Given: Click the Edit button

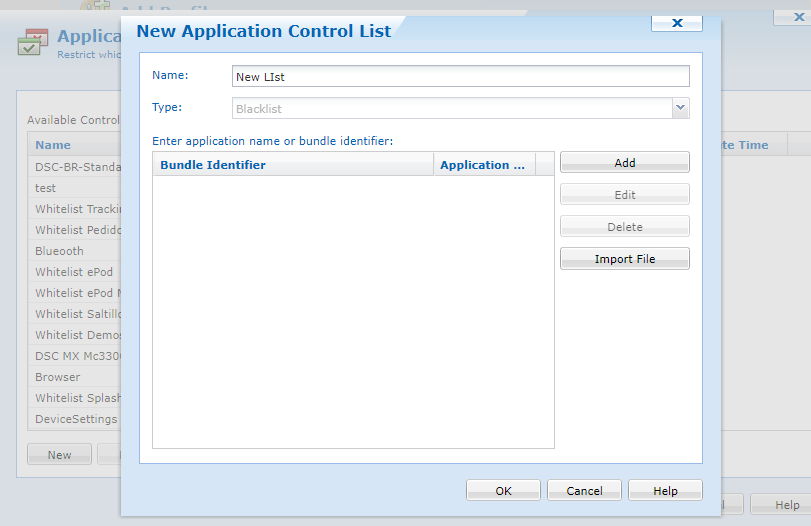Looking at the screenshot, I should point(624,195).
